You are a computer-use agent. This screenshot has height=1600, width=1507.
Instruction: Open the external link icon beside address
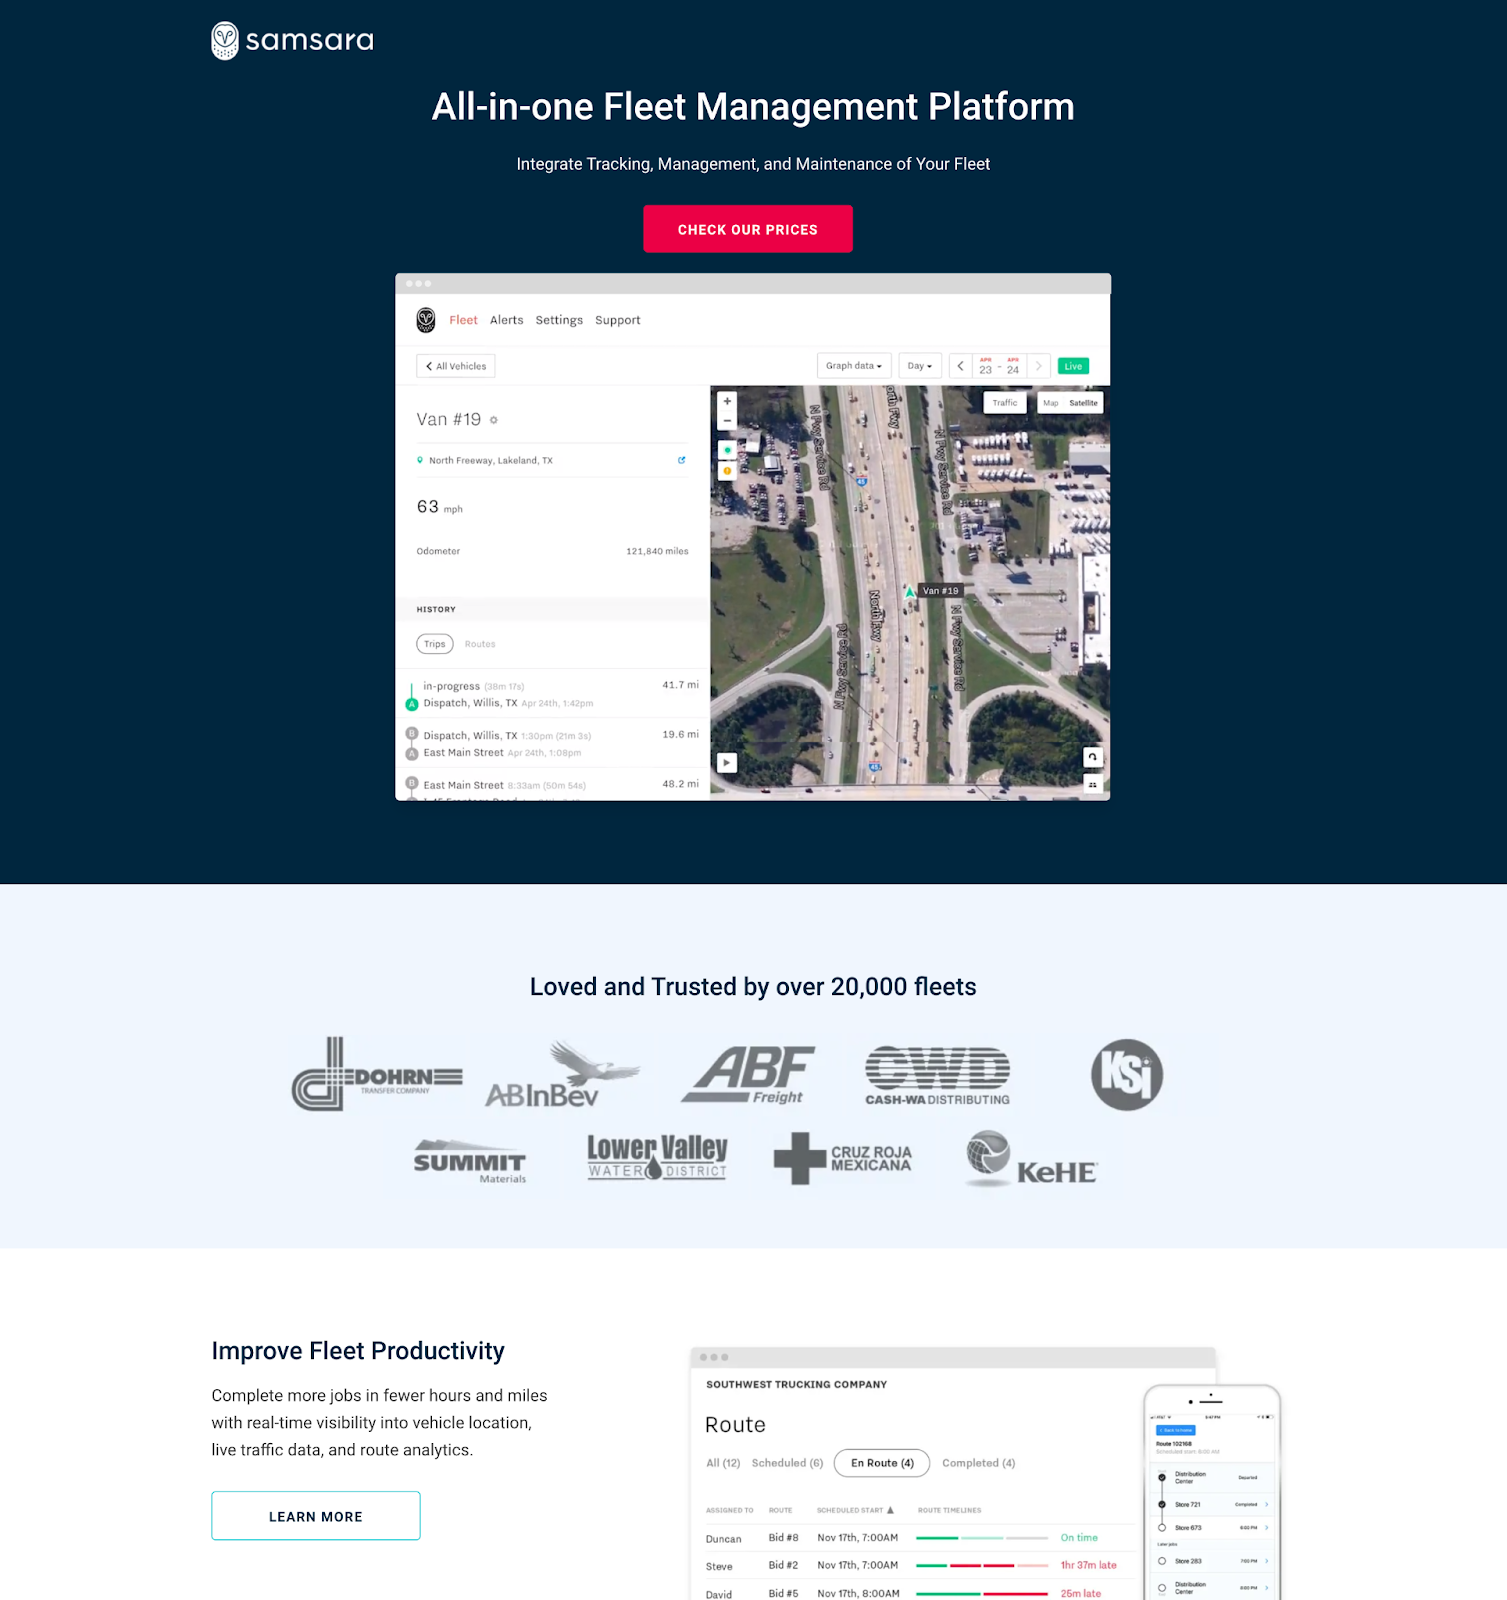(x=682, y=460)
